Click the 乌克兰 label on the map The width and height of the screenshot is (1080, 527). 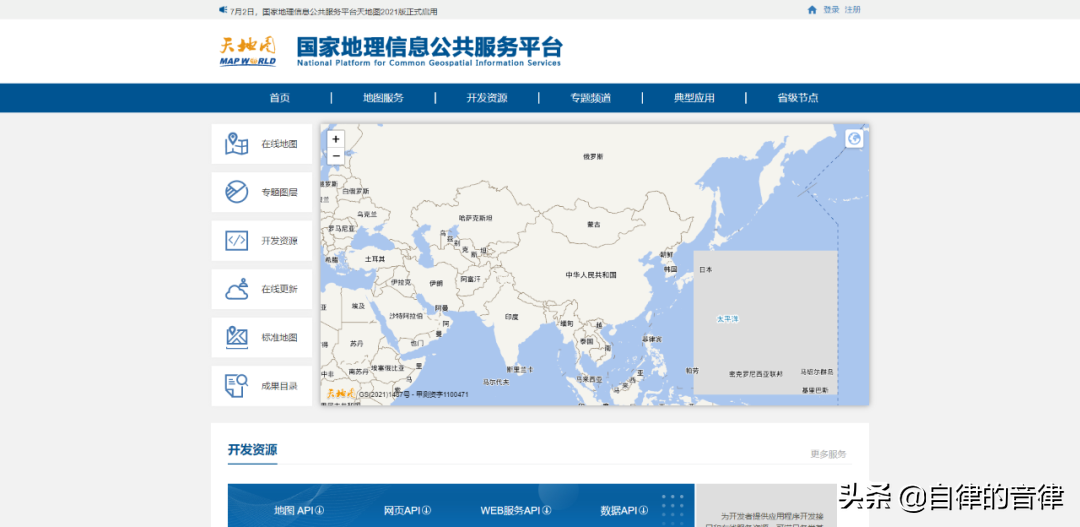point(366,214)
